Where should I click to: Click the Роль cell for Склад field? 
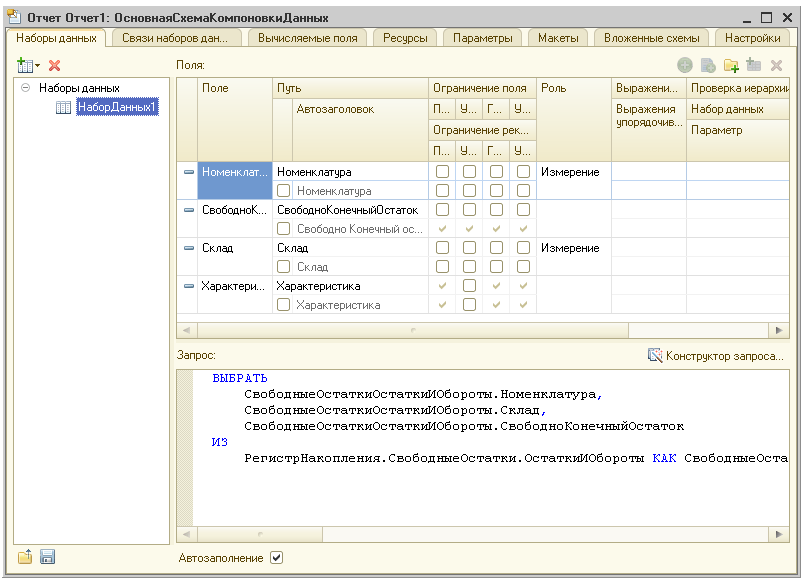tap(573, 248)
